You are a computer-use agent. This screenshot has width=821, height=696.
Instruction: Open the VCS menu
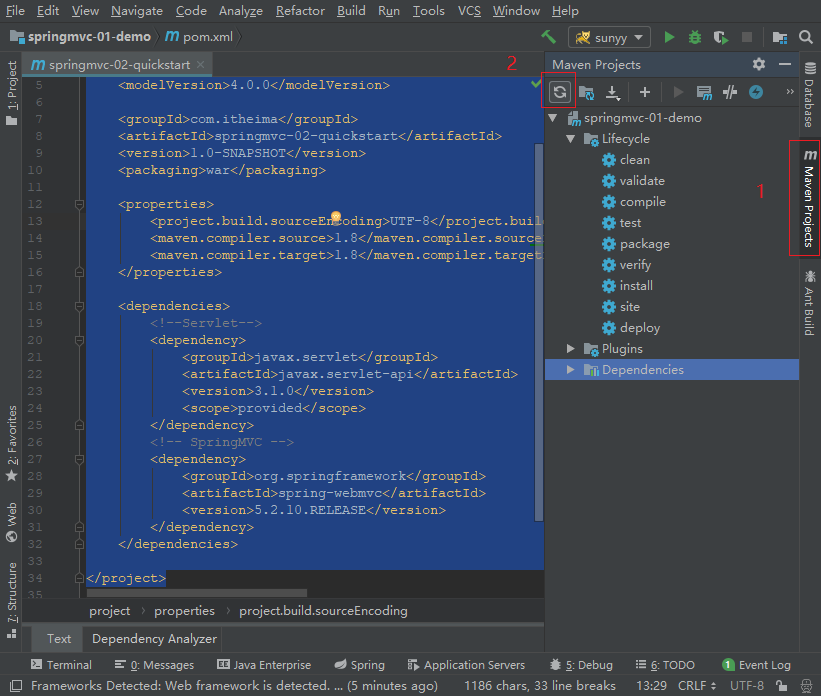(469, 10)
